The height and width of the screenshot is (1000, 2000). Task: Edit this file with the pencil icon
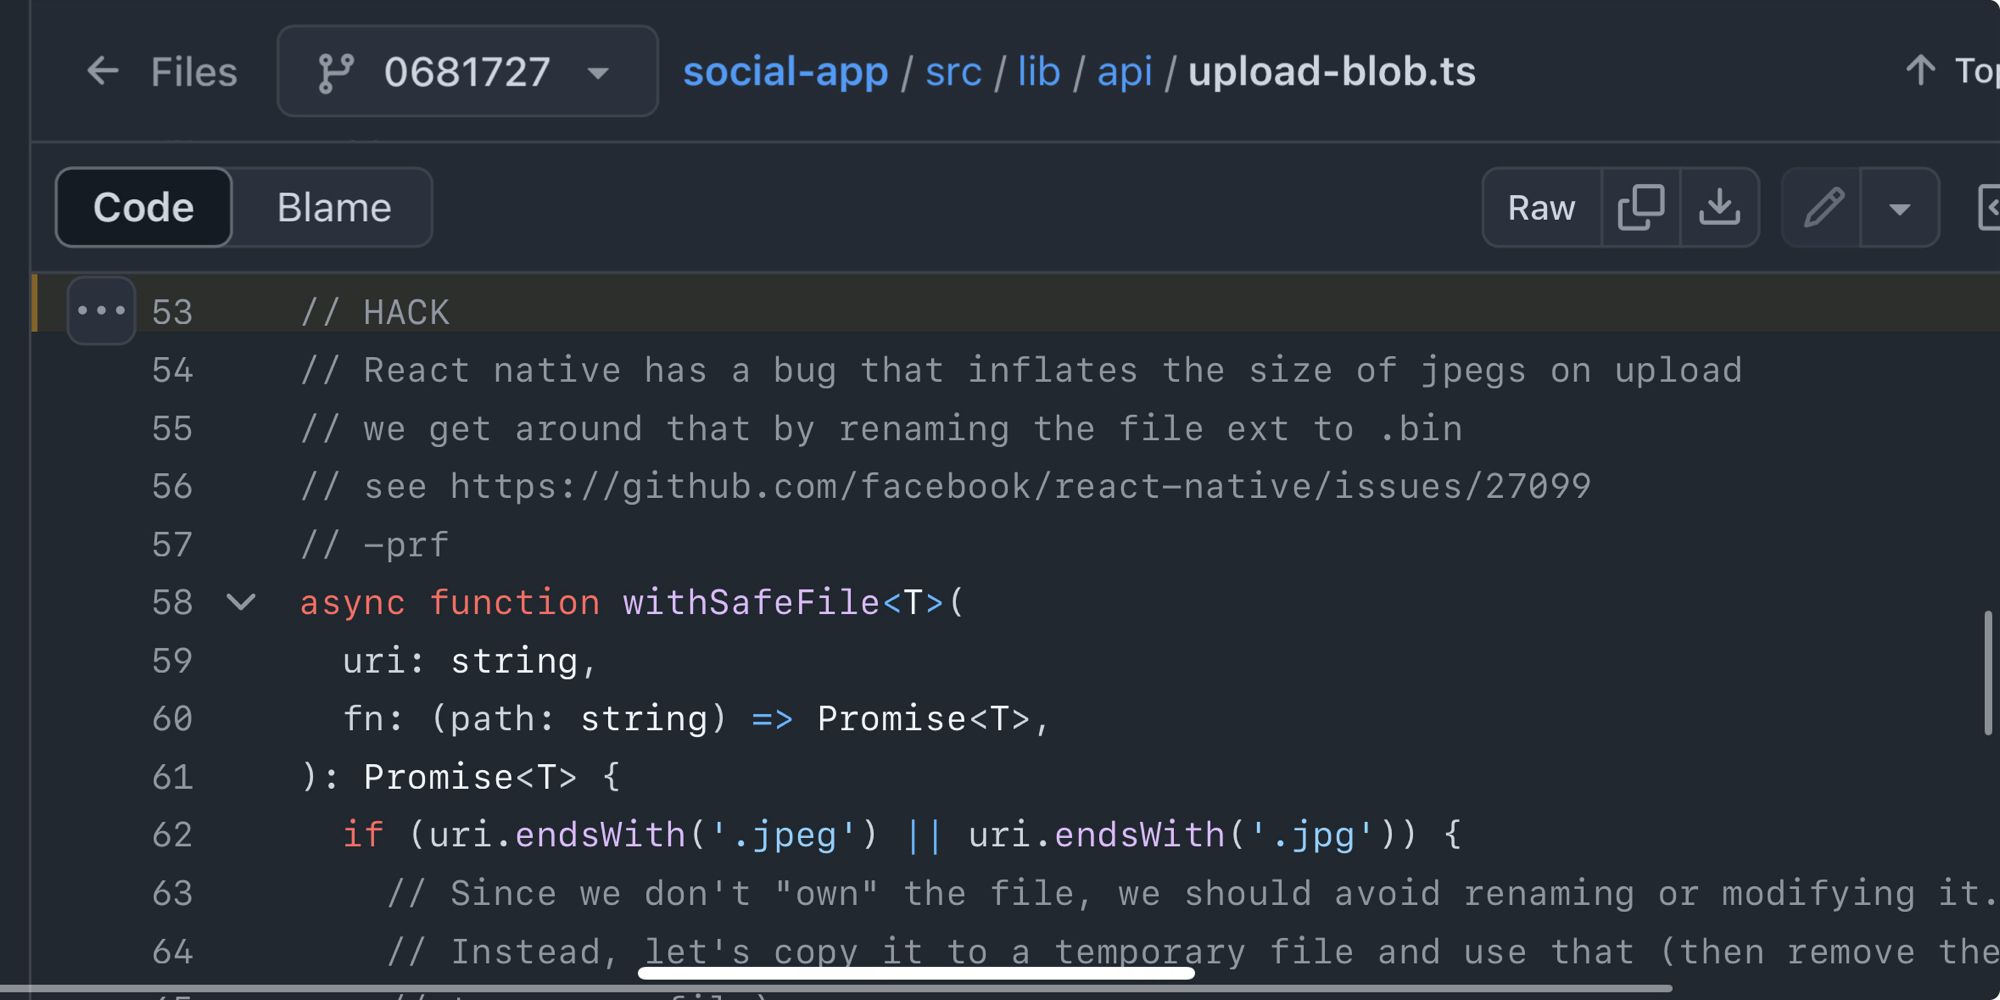[1822, 207]
